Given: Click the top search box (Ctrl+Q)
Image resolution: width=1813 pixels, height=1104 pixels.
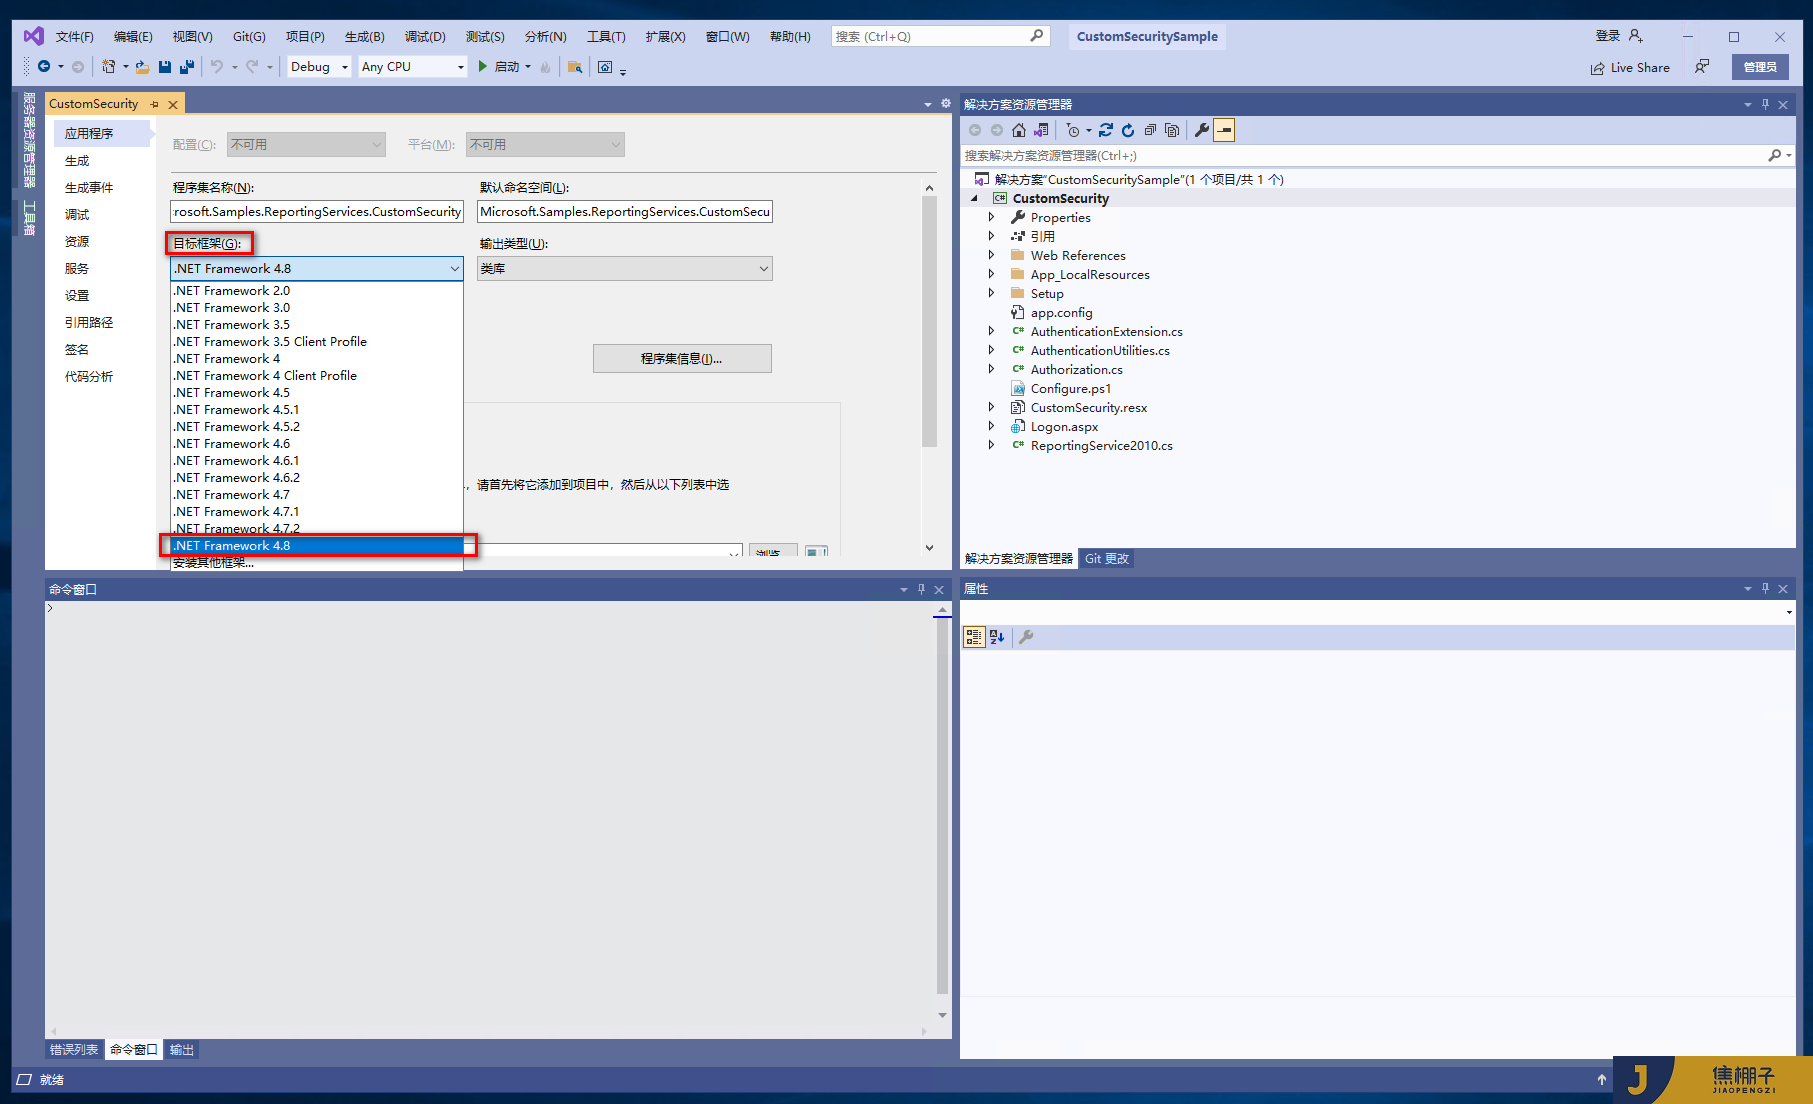Looking at the screenshot, I should pyautogui.click(x=939, y=37).
